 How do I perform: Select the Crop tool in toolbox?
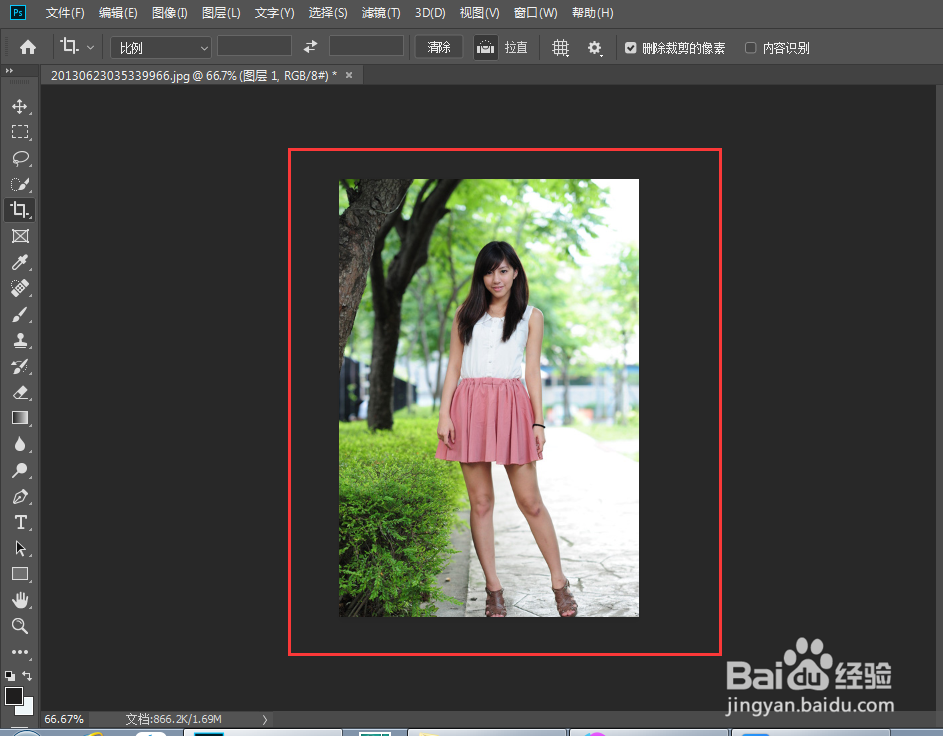[x=20, y=210]
